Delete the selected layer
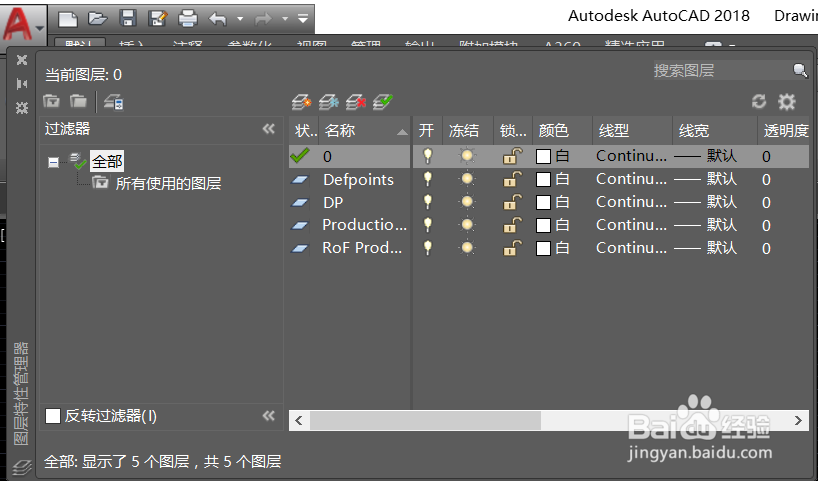This screenshot has width=818, height=481. pos(356,102)
